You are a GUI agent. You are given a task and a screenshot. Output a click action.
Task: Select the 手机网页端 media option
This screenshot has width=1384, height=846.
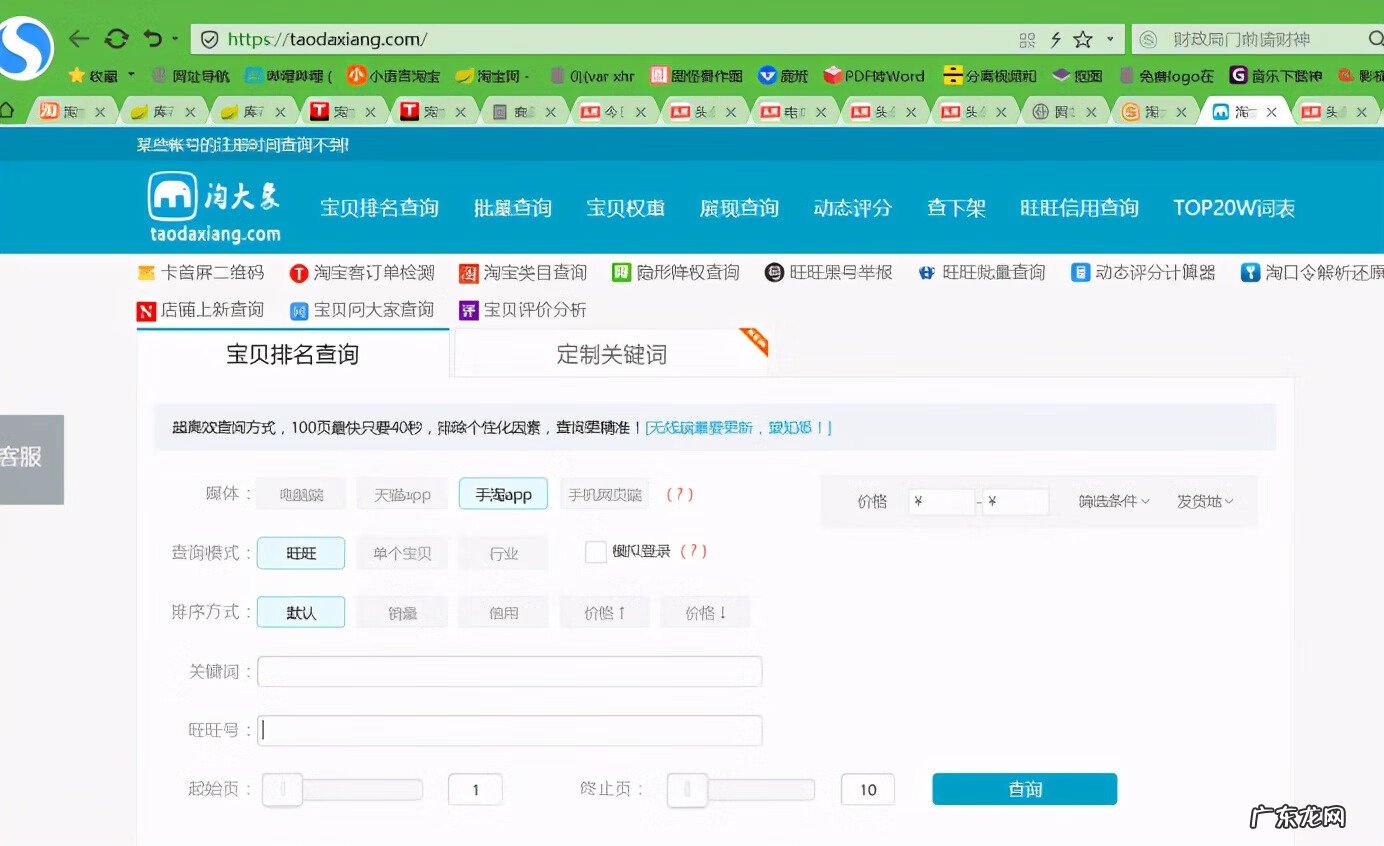coord(604,493)
